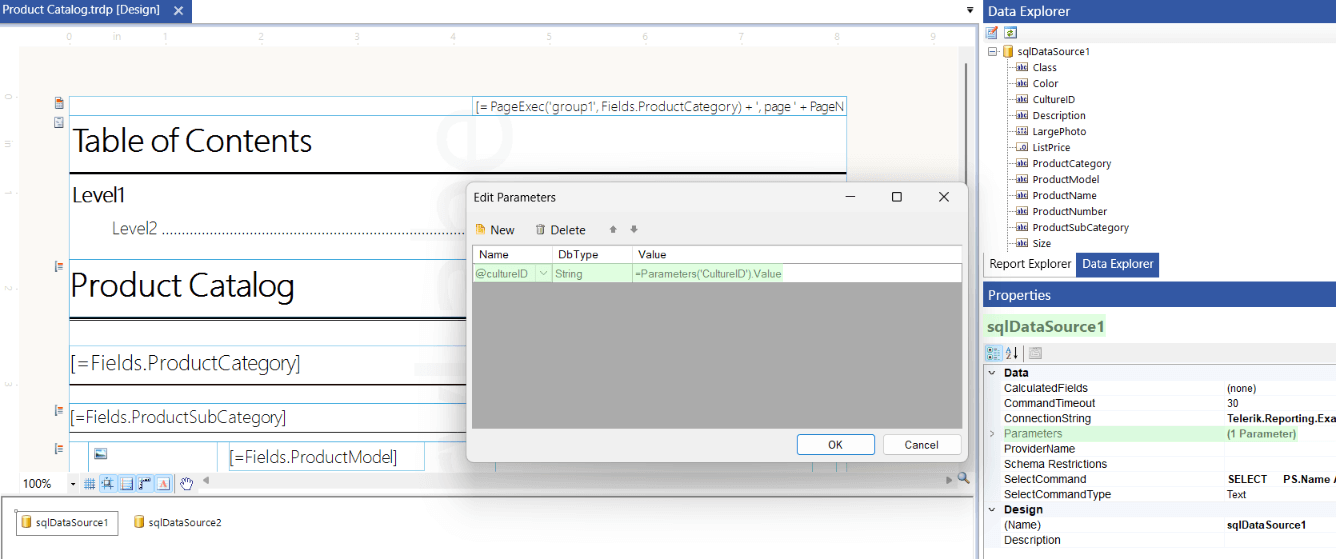Viewport: 1336px width, 559px height.
Task: Click the sqlDataSource1 database icon in tree
Action: [1008, 51]
